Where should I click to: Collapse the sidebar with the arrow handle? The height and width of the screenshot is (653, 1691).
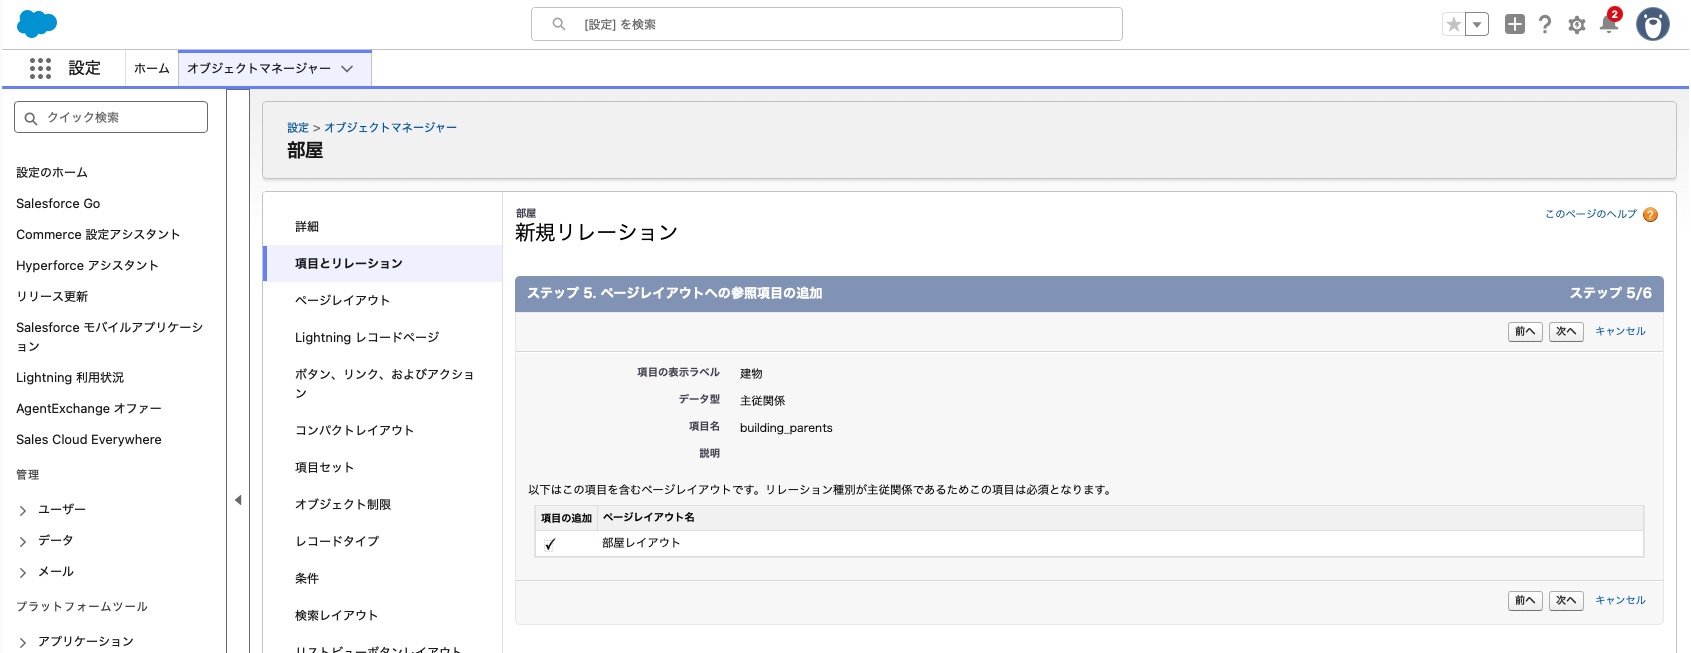(x=238, y=500)
